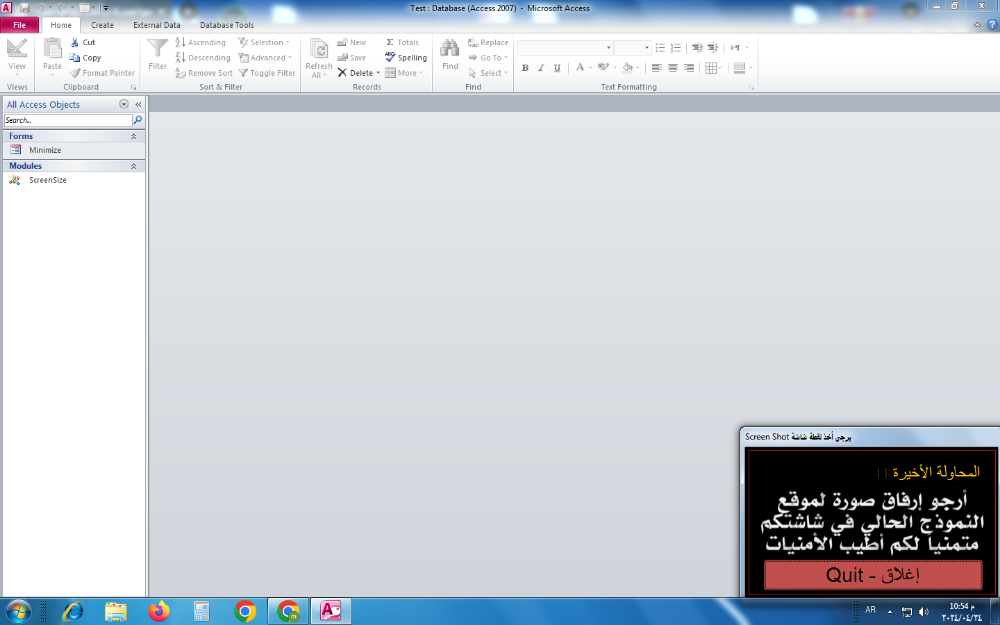Select the ScreenSize module
The width and height of the screenshot is (1000, 625).
(48, 180)
